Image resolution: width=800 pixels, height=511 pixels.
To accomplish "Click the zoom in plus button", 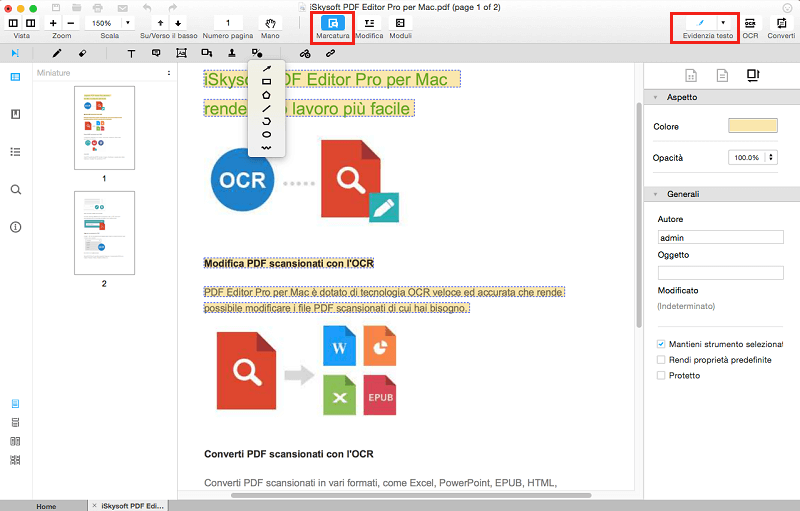I will point(53,23).
